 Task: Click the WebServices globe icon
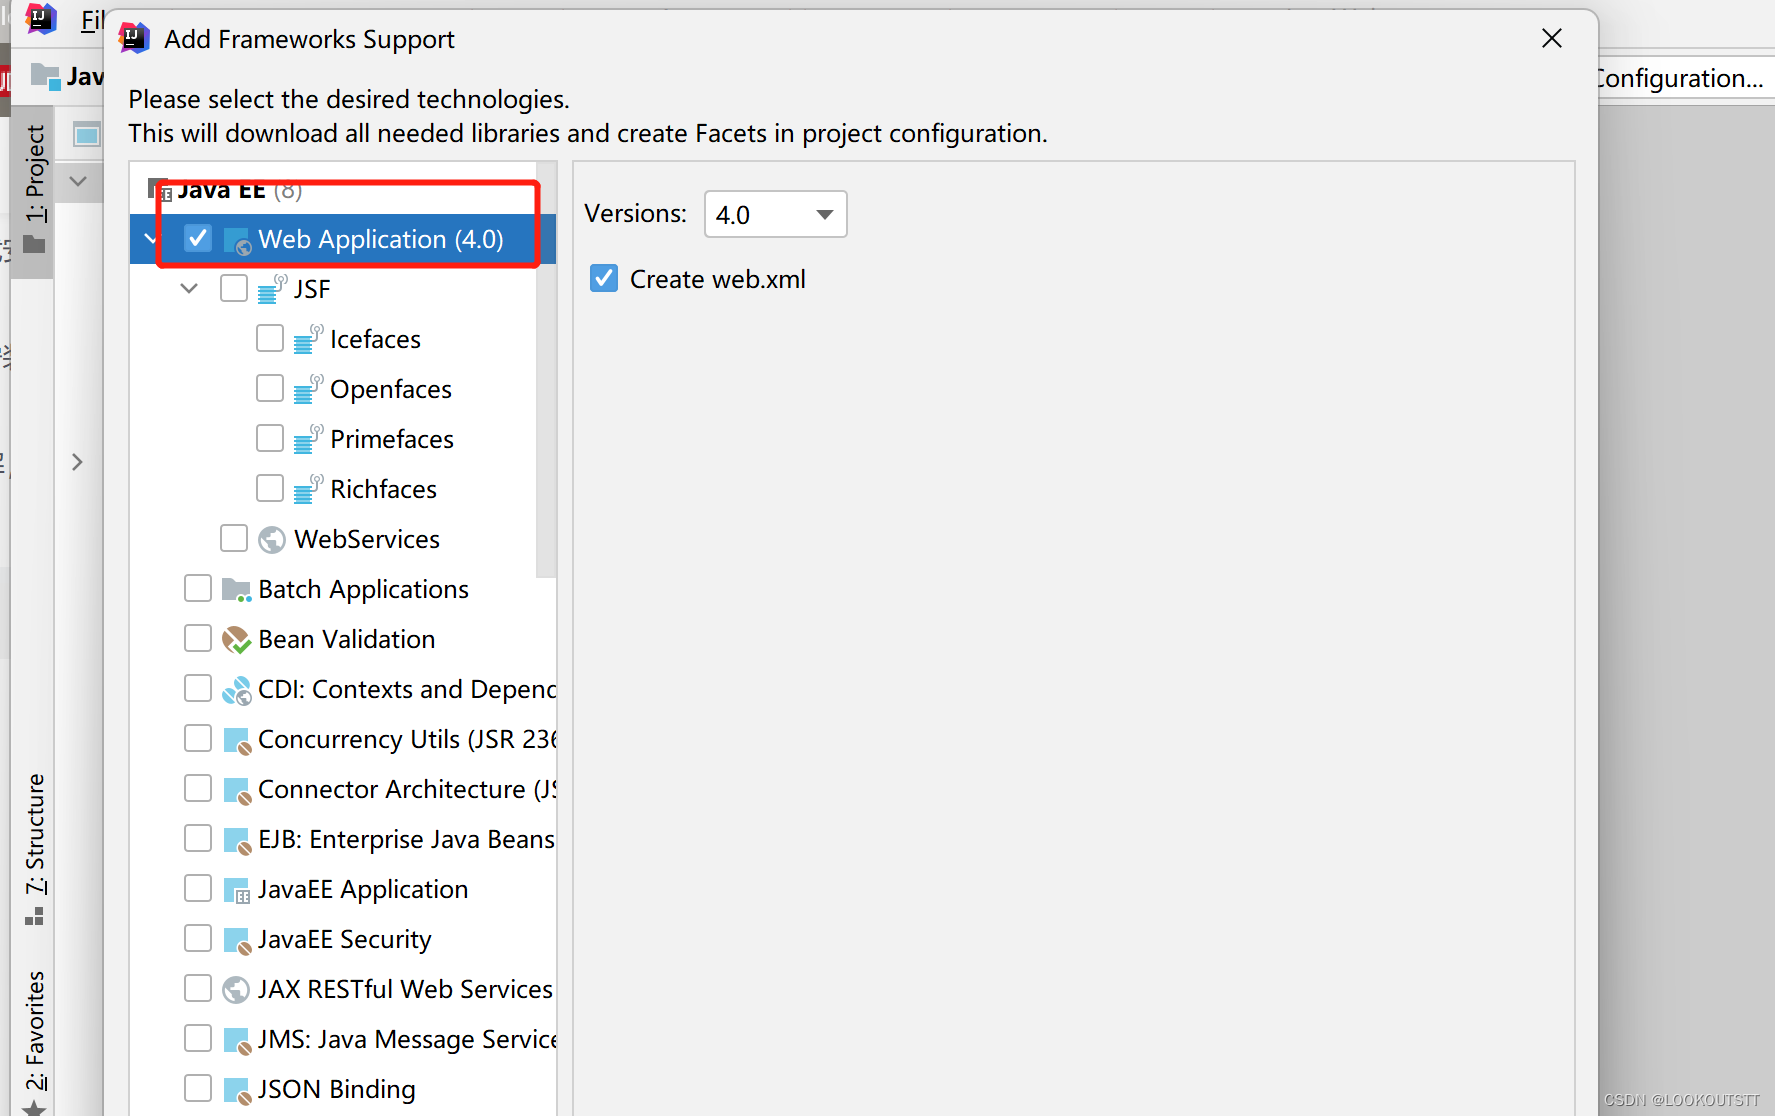pyautogui.click(x=272, y=540)
